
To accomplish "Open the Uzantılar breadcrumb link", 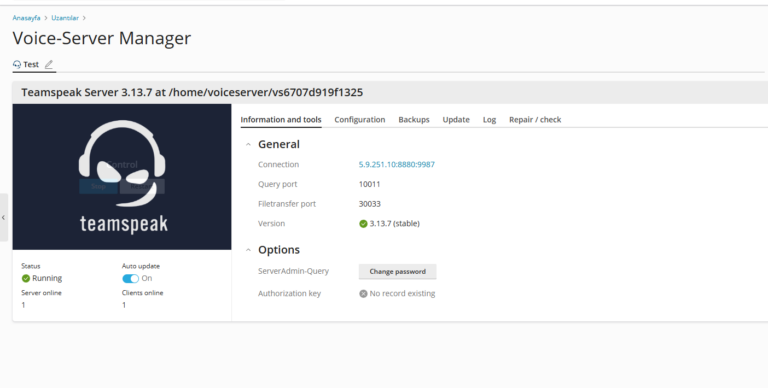I will pos(65,18).
